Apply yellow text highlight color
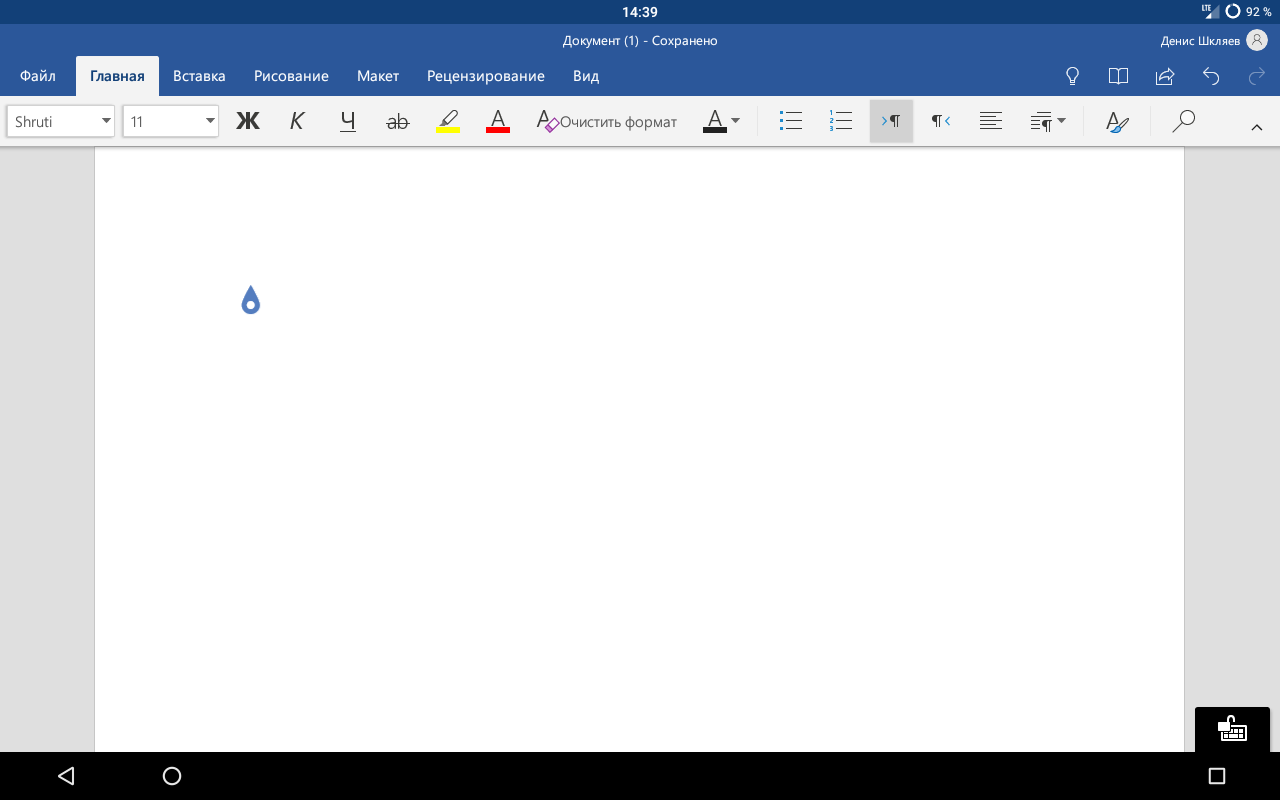The height and width of the screenshot is (800, 1280). pyautogui.click(x=448, y=121)
